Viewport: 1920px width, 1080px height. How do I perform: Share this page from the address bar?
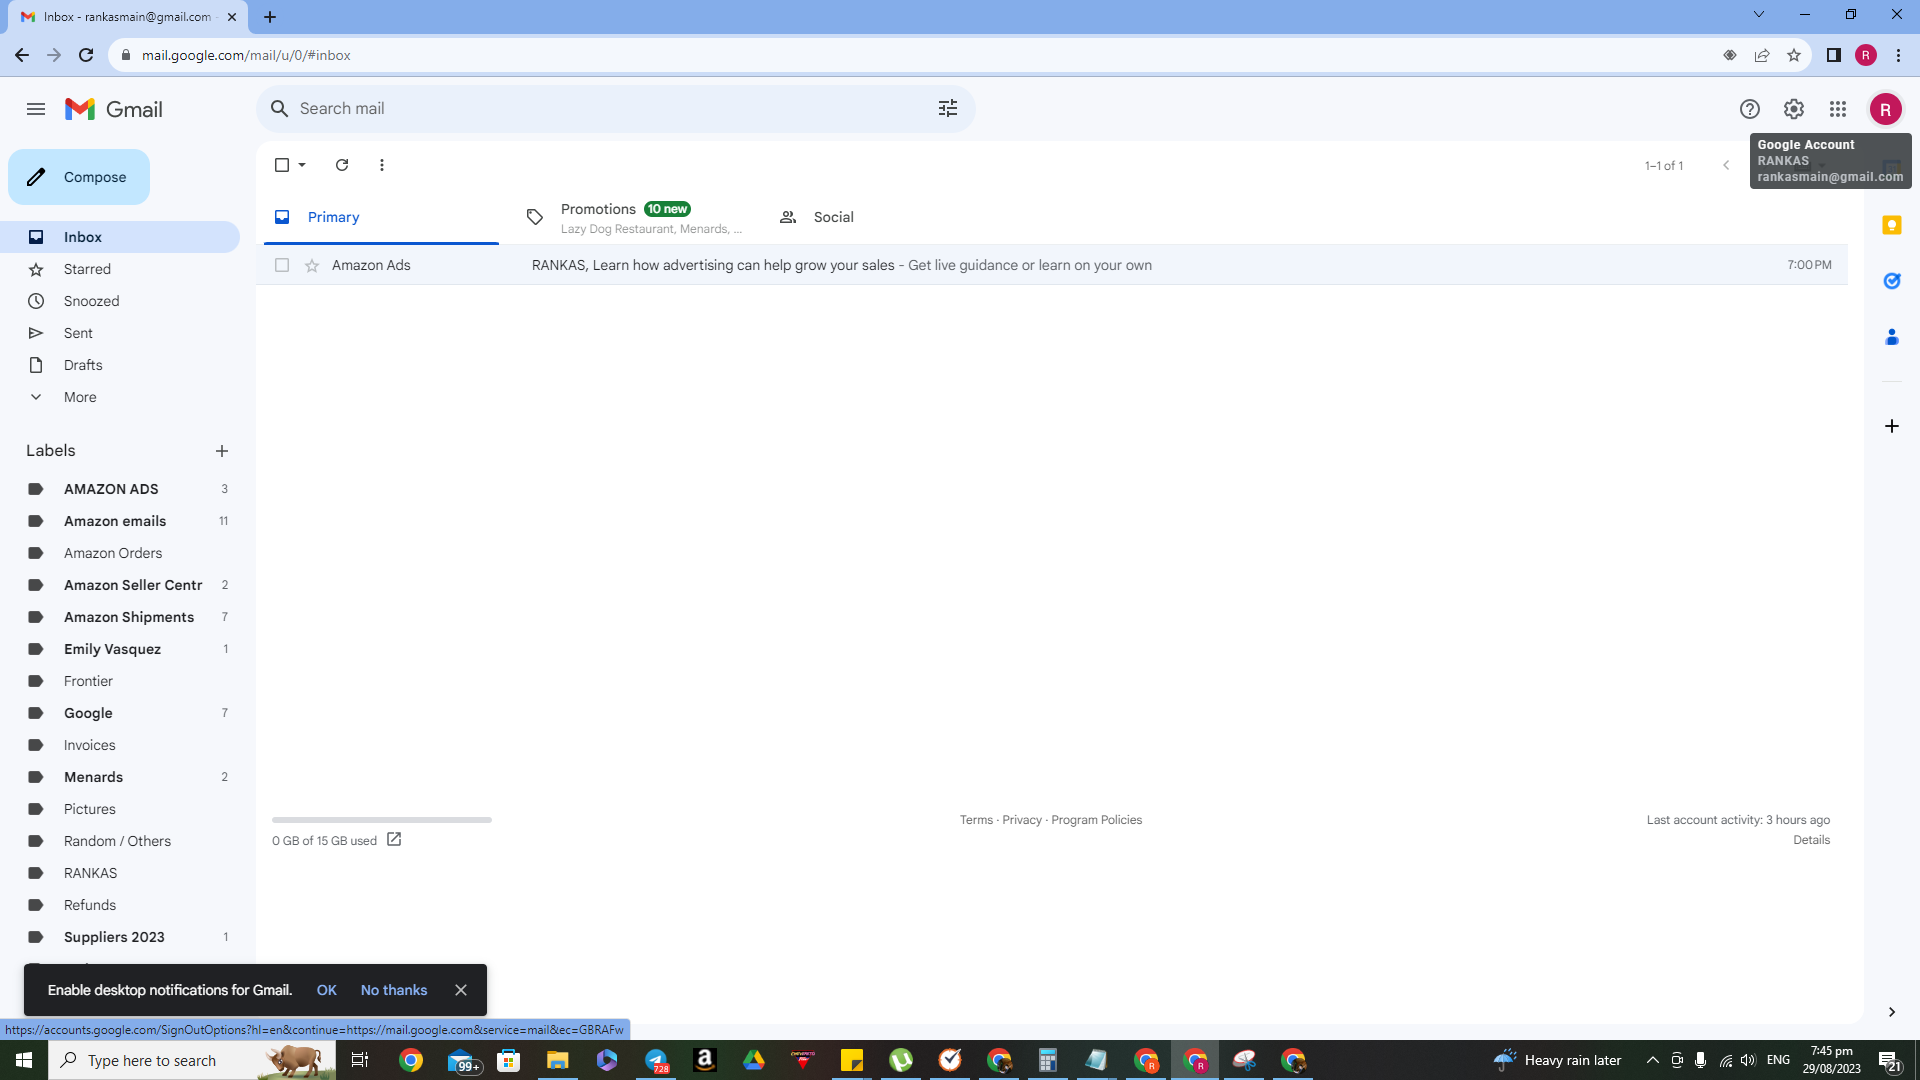(1762, 55)
